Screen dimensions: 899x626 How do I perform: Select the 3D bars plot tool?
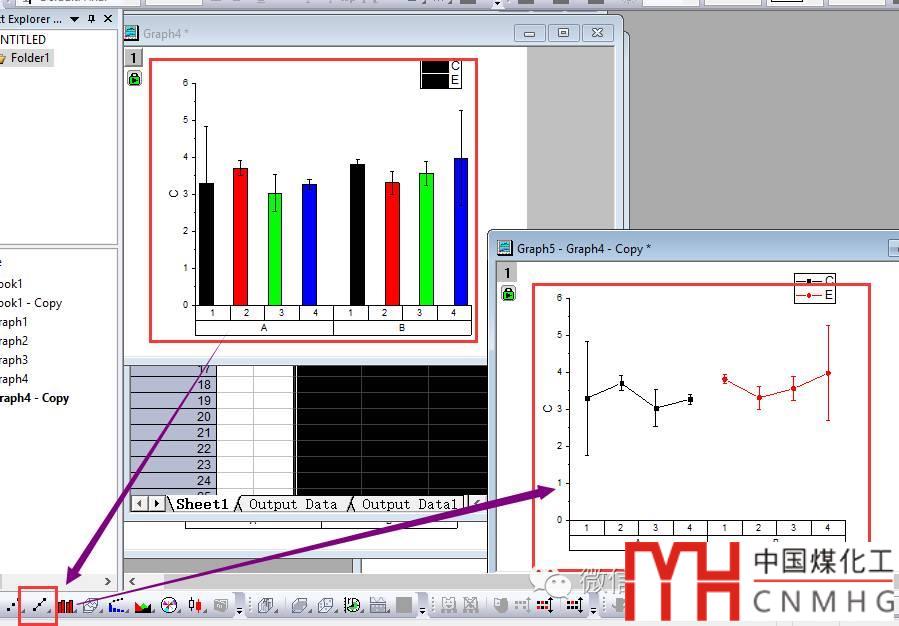265,605
